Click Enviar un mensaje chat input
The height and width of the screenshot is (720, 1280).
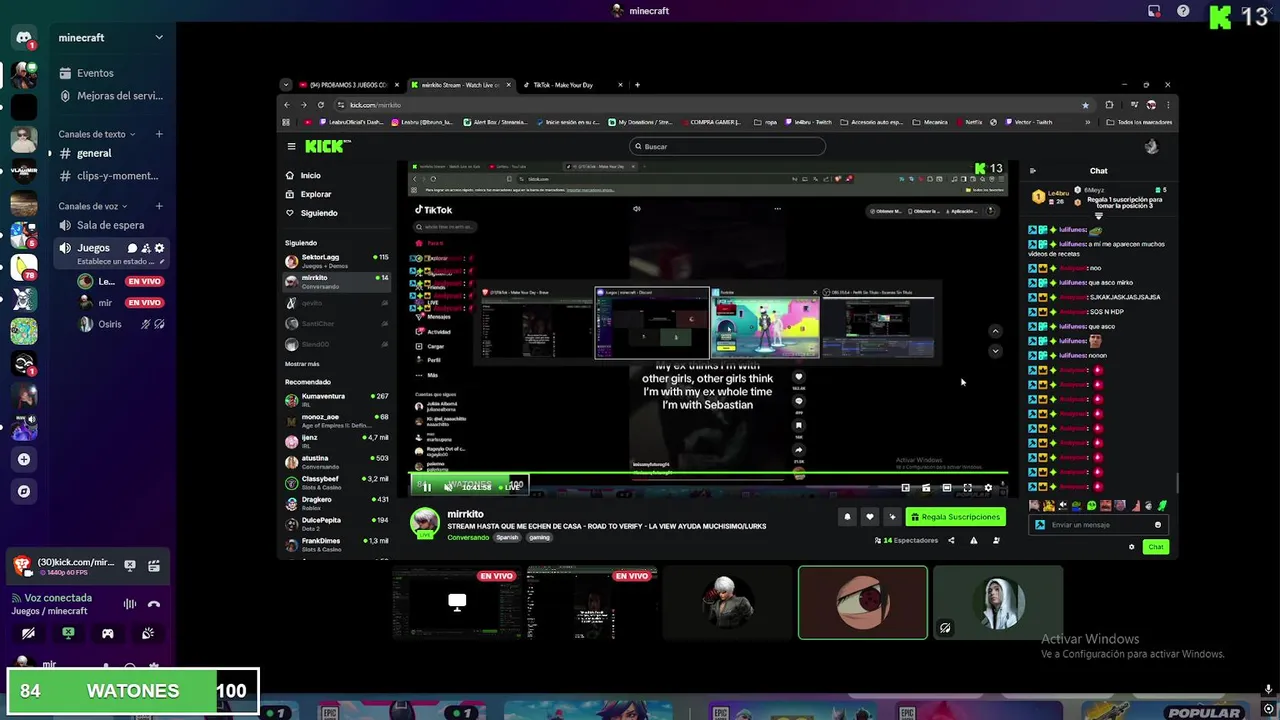coord(1098,524)
